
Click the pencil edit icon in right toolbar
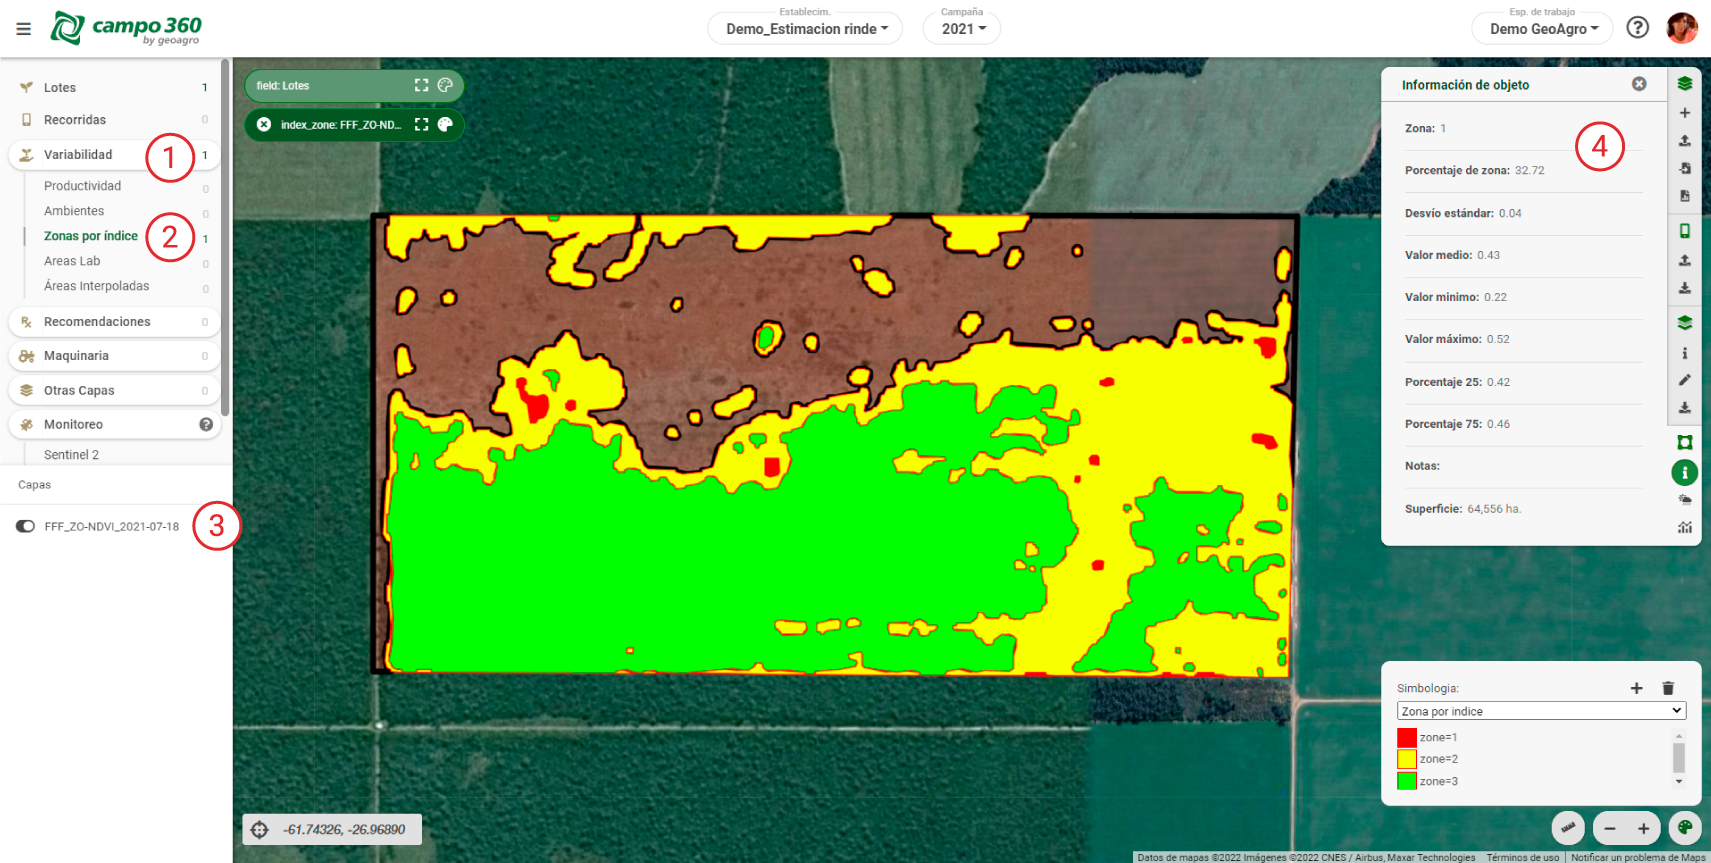(x=1685, y=380)
